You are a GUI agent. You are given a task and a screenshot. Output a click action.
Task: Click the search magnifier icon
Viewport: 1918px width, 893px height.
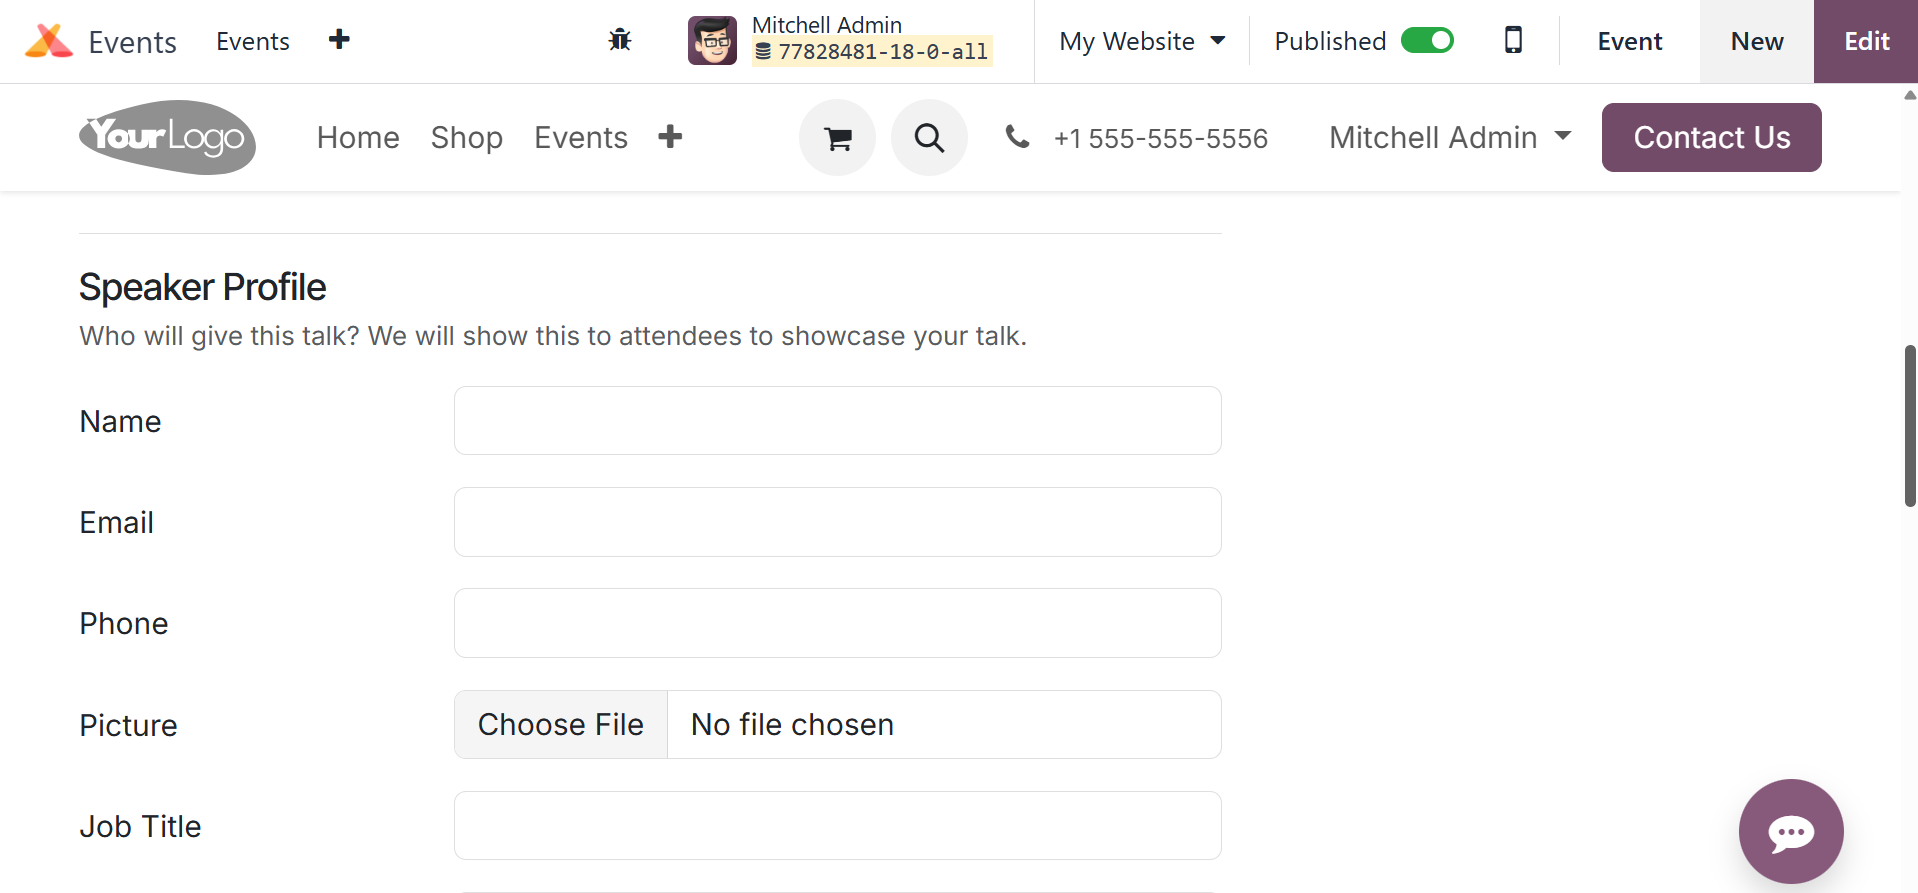click(929, 138)
